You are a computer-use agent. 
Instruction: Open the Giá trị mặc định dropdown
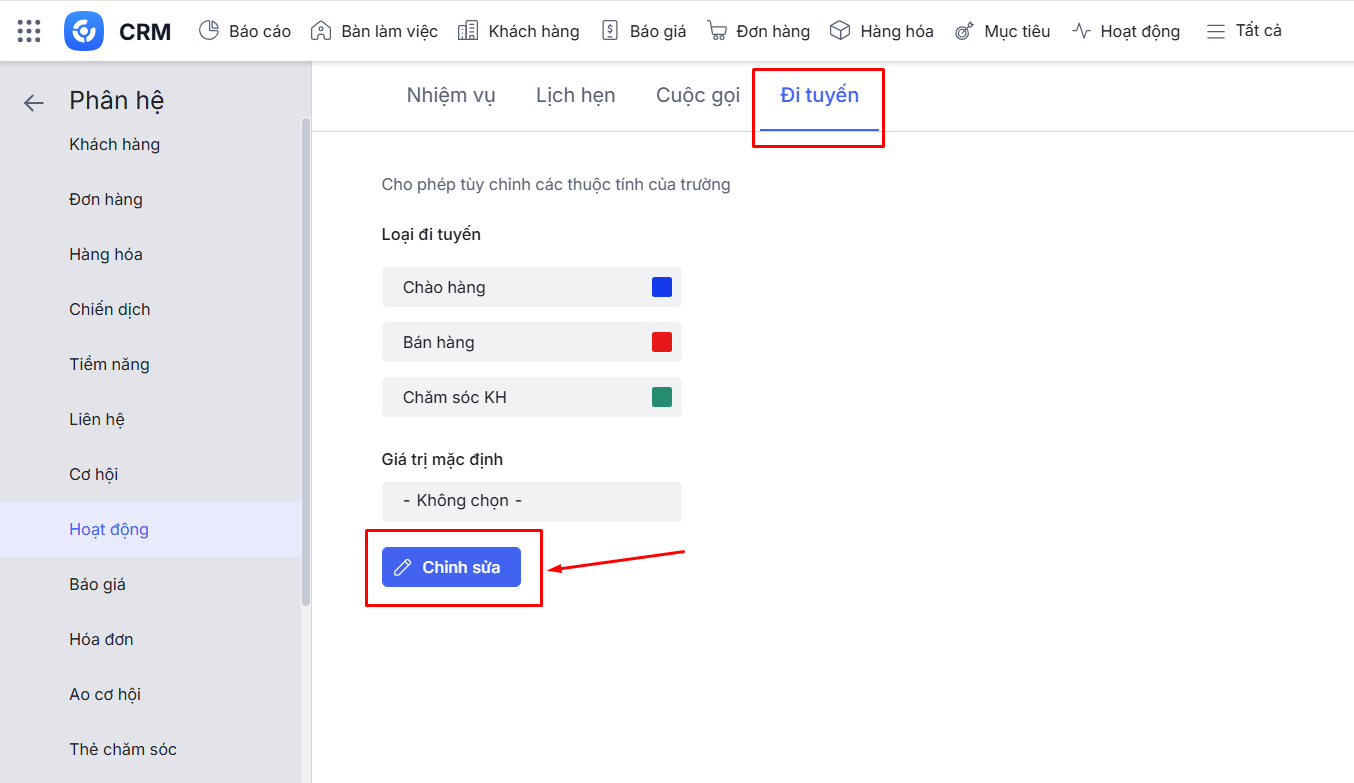[531, 501]
